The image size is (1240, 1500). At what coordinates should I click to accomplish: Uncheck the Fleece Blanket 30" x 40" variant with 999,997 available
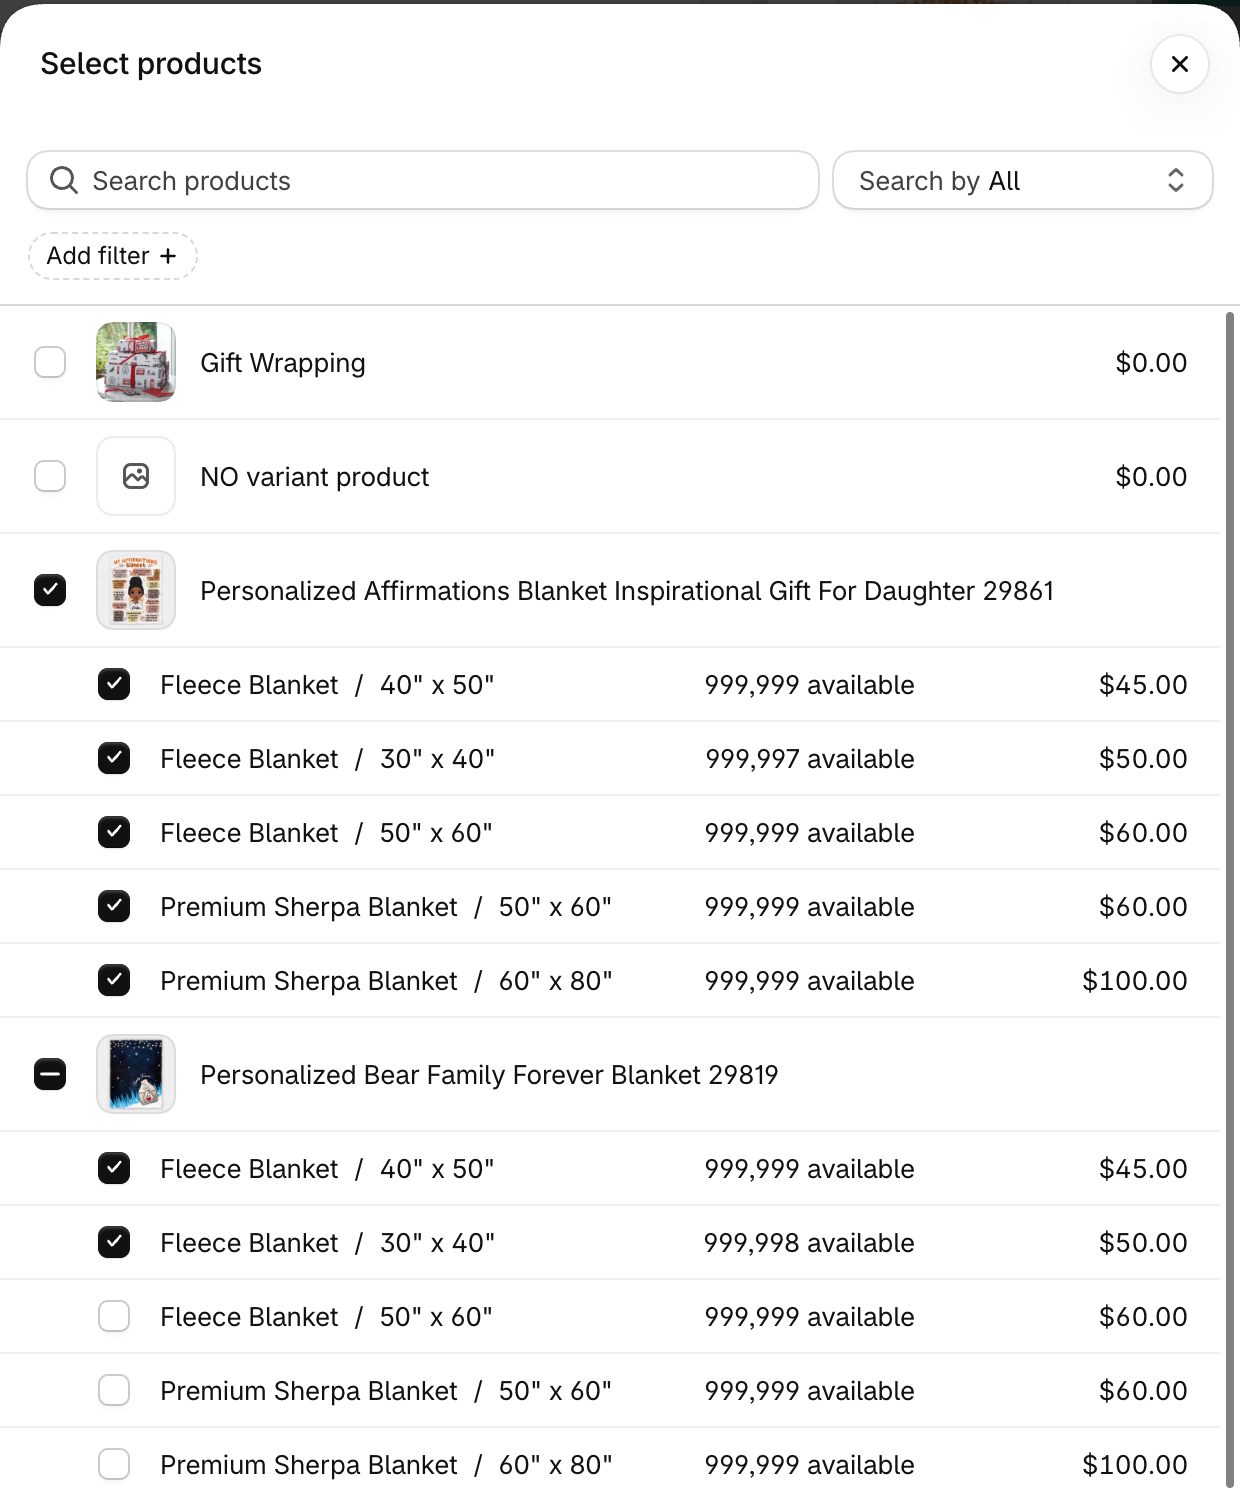coord(114,758)
